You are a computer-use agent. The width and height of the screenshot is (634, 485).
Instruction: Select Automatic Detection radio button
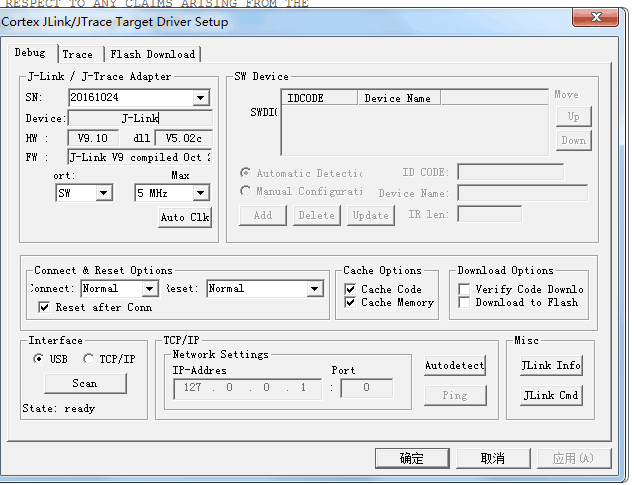(245, 173)
